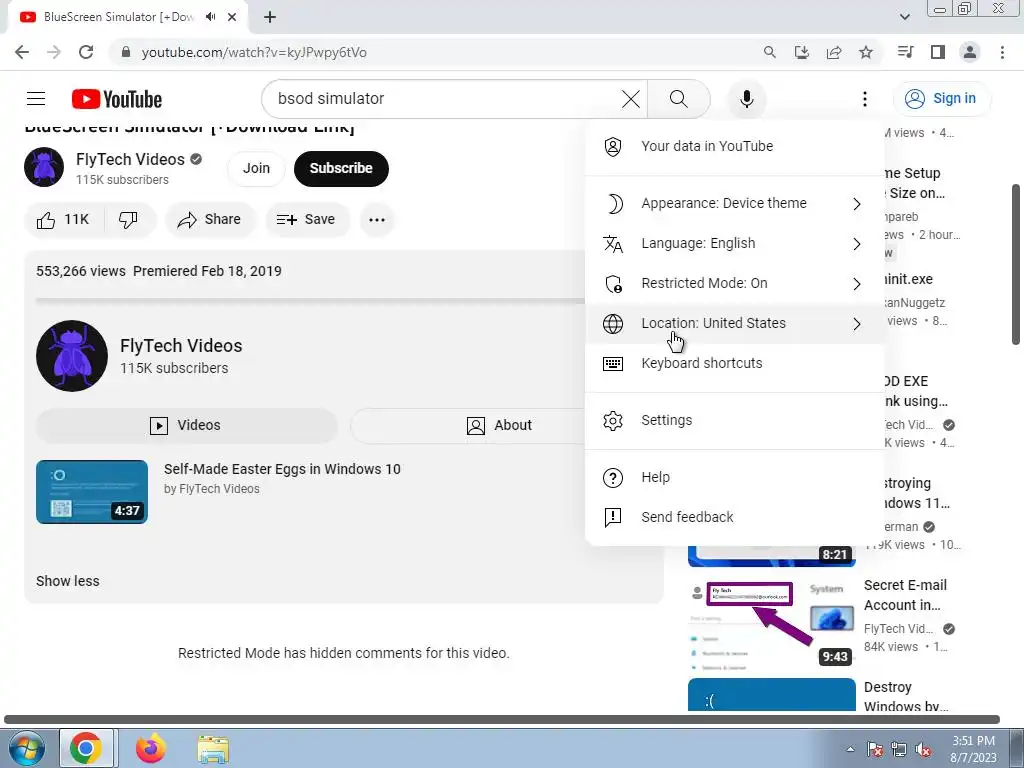Click the URL address bar

click(431, 52)
